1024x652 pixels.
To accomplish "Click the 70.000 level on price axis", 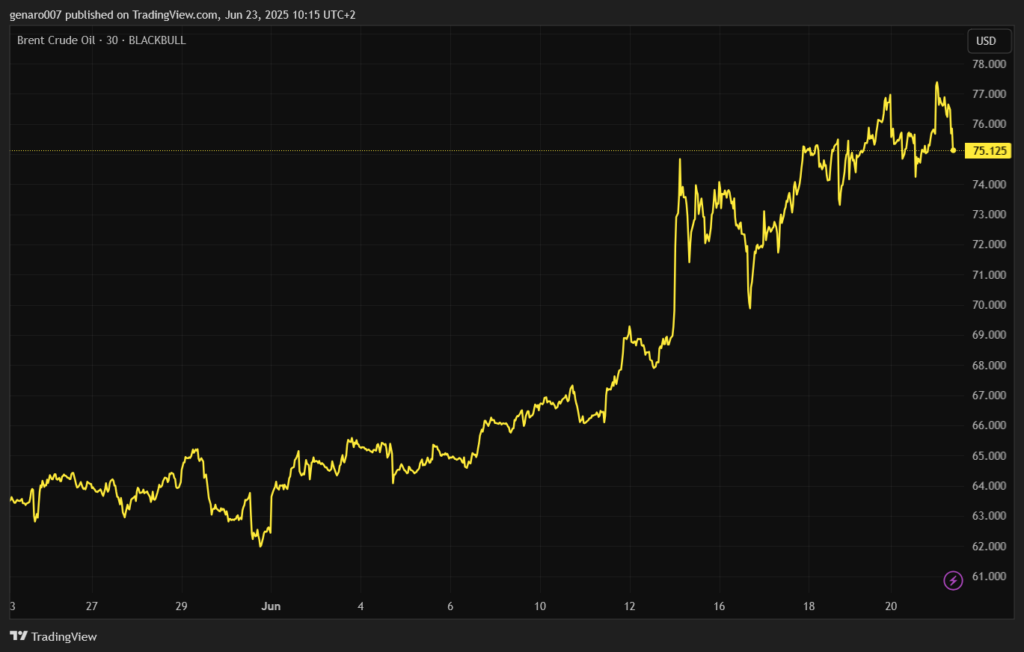I will 989,305.
